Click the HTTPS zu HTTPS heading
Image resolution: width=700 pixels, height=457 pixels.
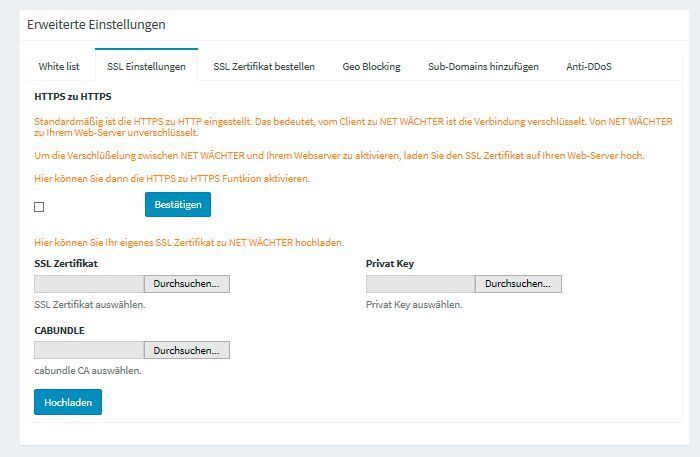tap(73, 96)
